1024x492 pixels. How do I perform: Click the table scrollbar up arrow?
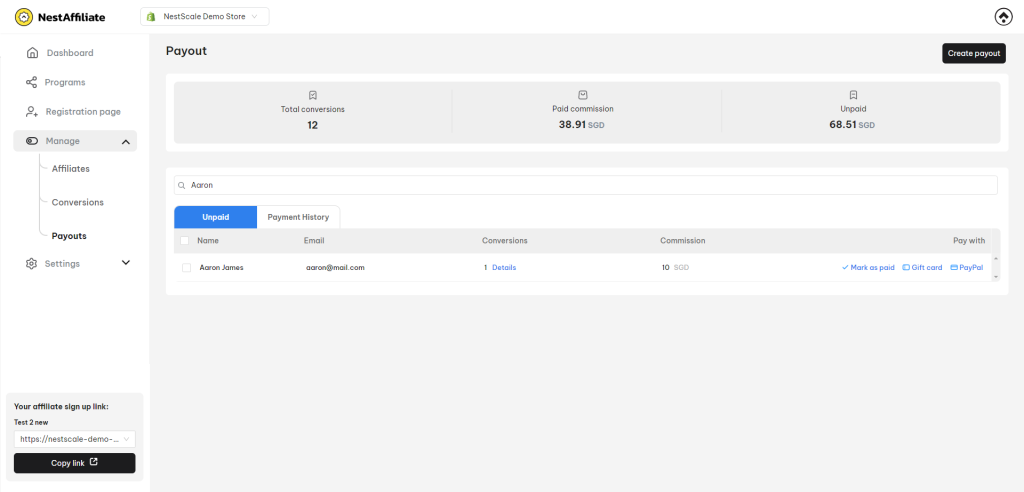click(x=996, y=259)
